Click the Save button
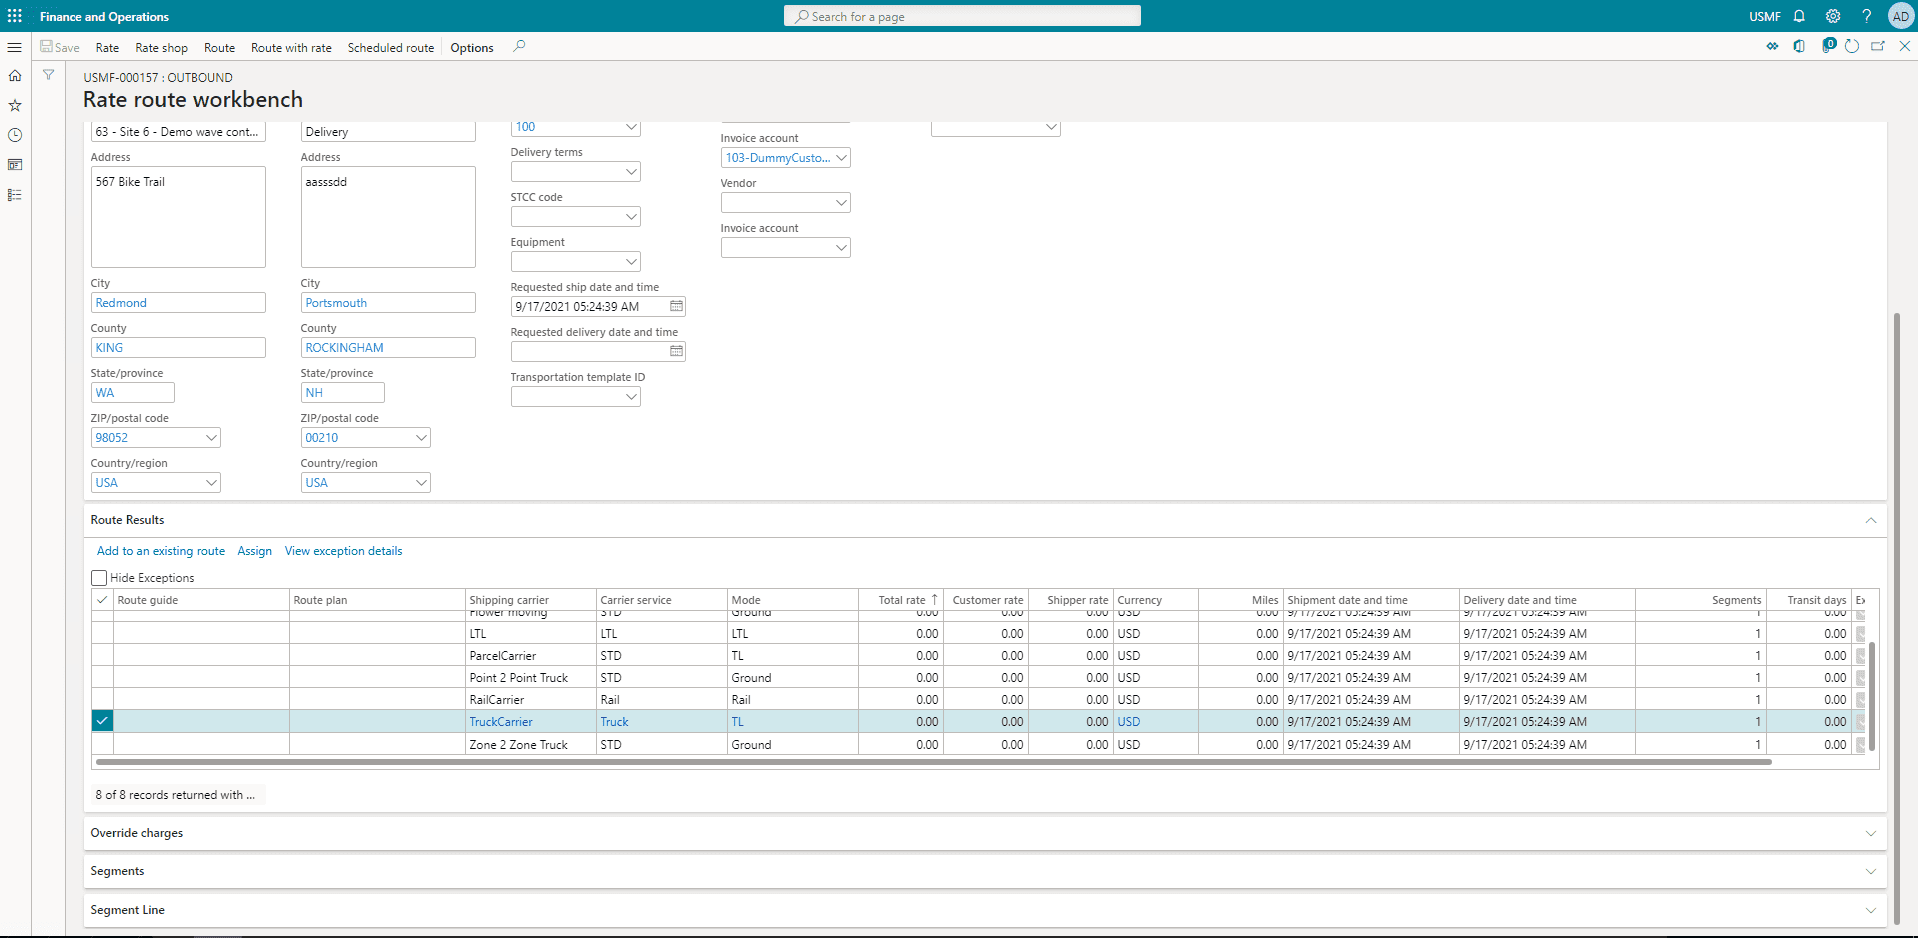Screen dimensions: 1918x938 [x=60, y=47]
